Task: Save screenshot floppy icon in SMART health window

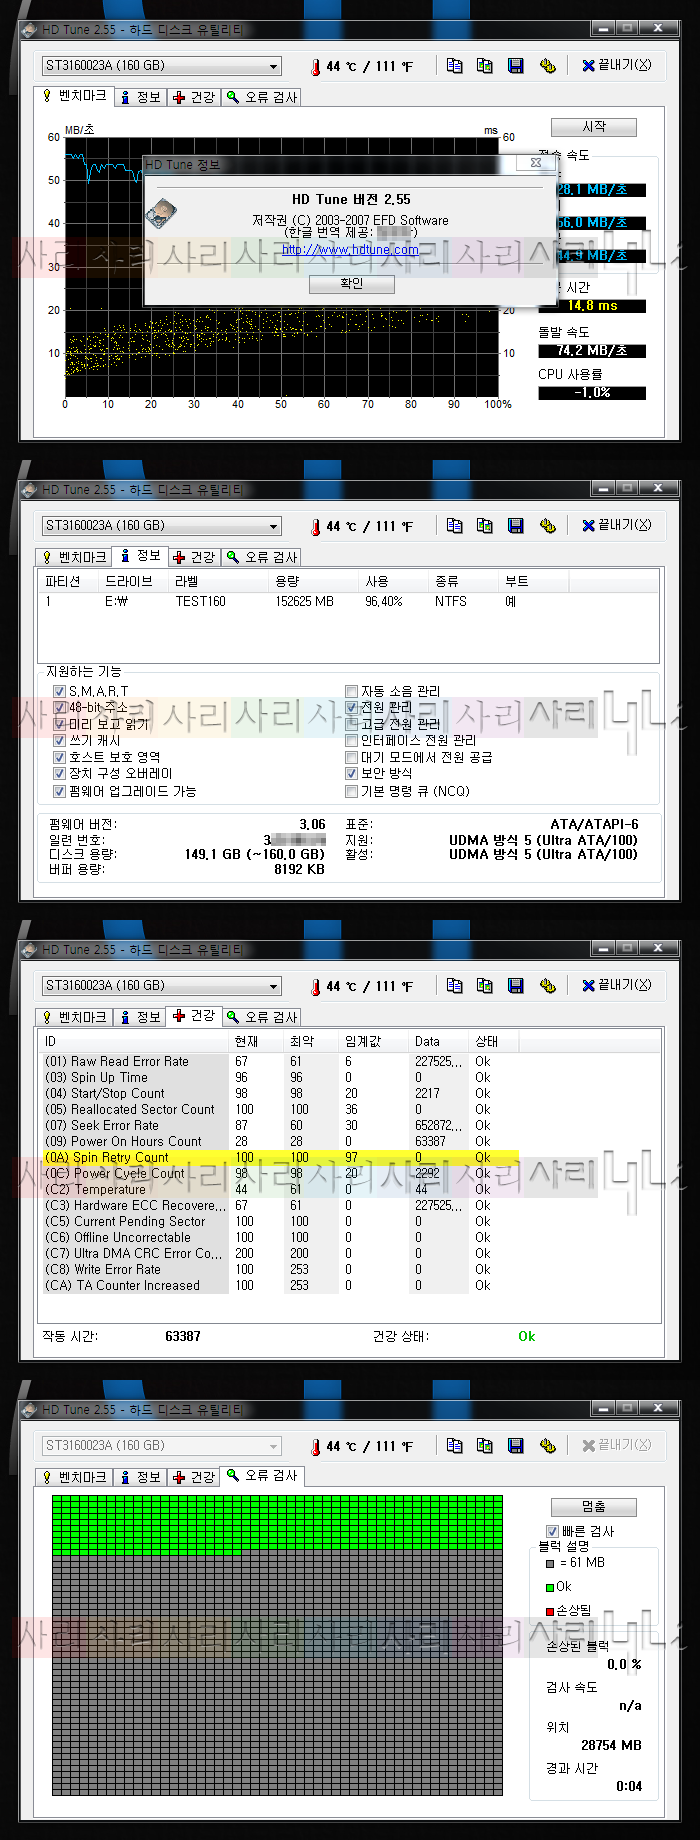Action: 516,986
